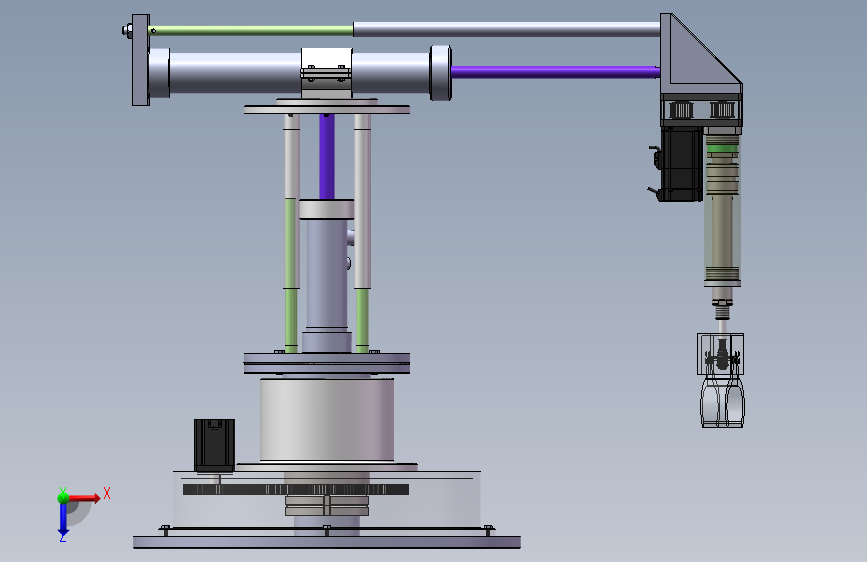Select the transparent spindle sleeve above the gripper

[x=722, y=210]
